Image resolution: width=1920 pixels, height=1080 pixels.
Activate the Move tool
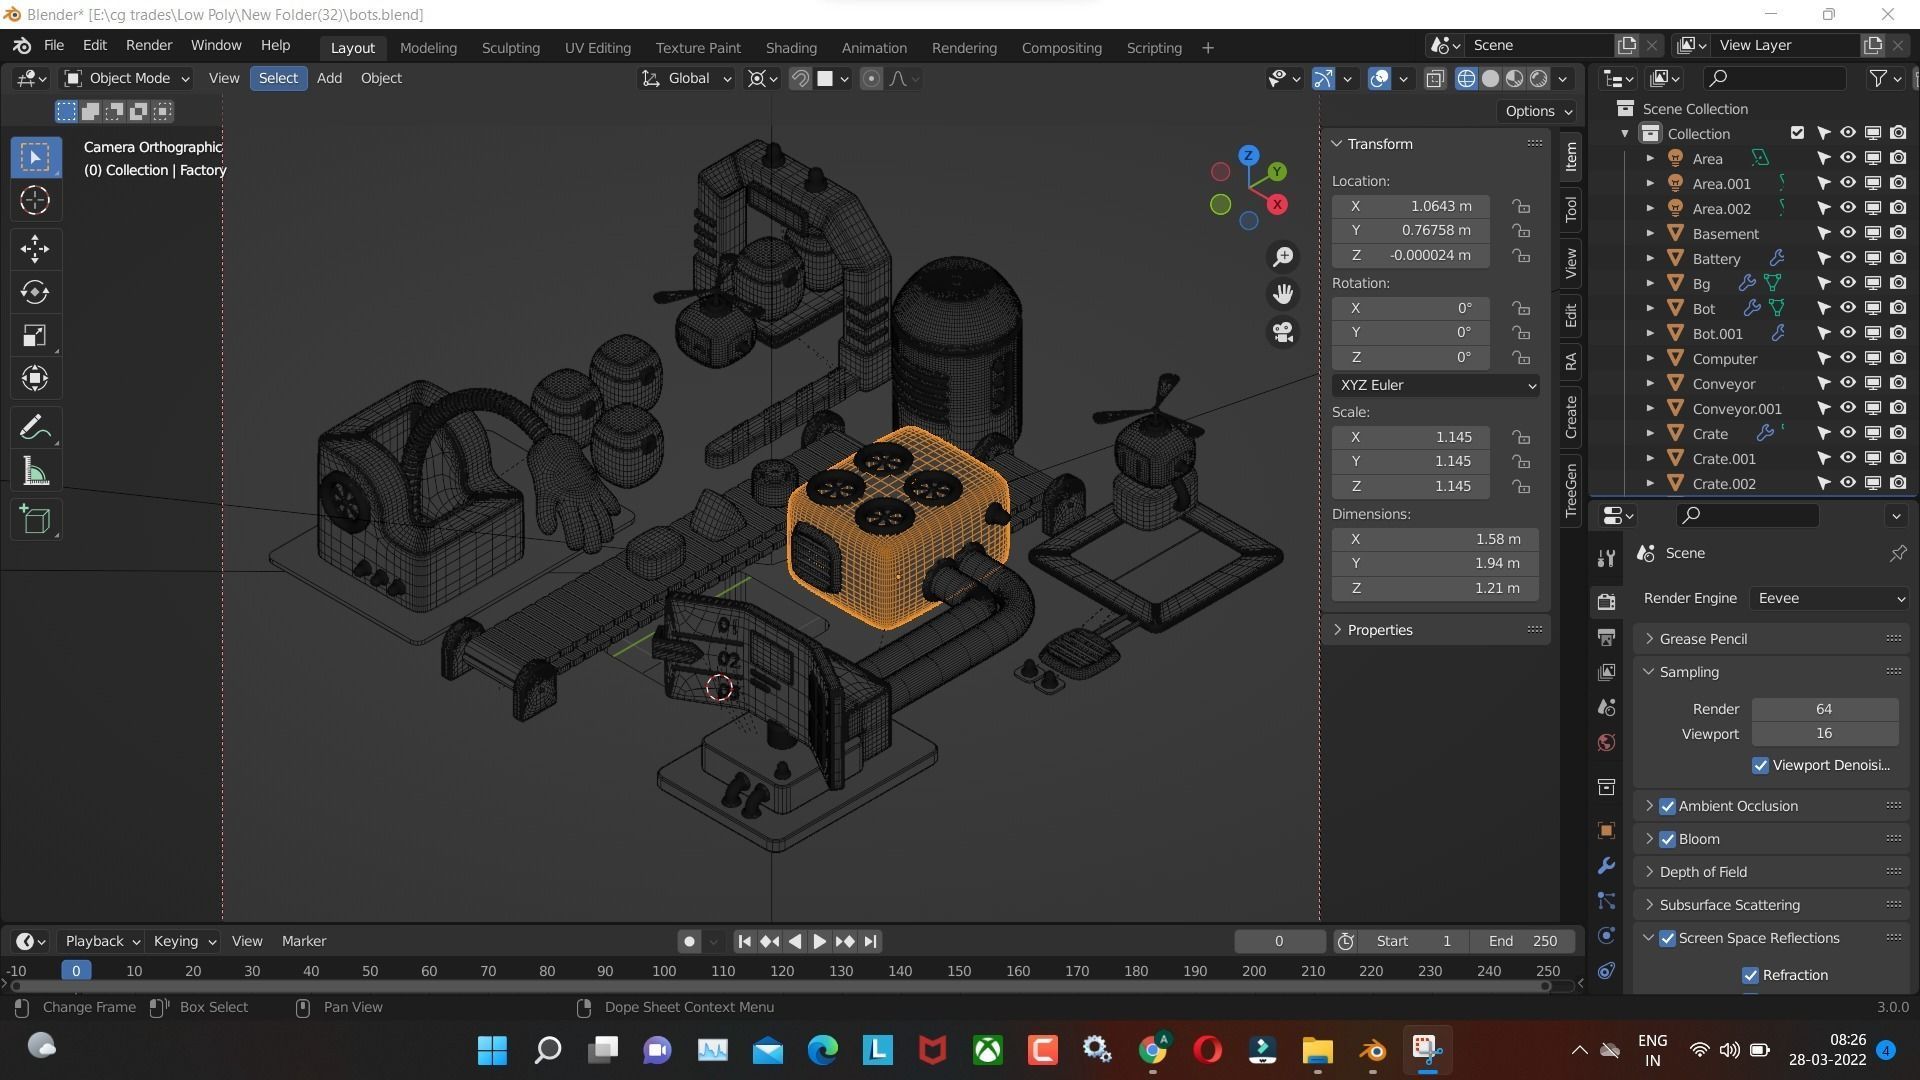(35, 248)
